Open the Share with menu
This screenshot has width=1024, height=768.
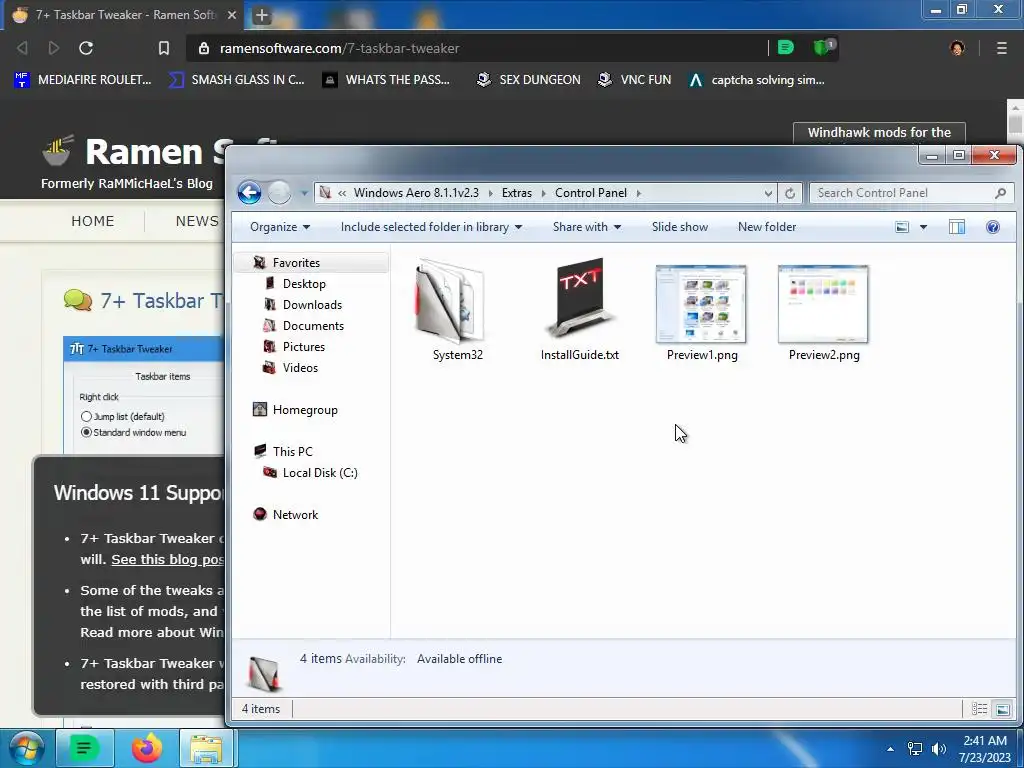pos(586,227)
